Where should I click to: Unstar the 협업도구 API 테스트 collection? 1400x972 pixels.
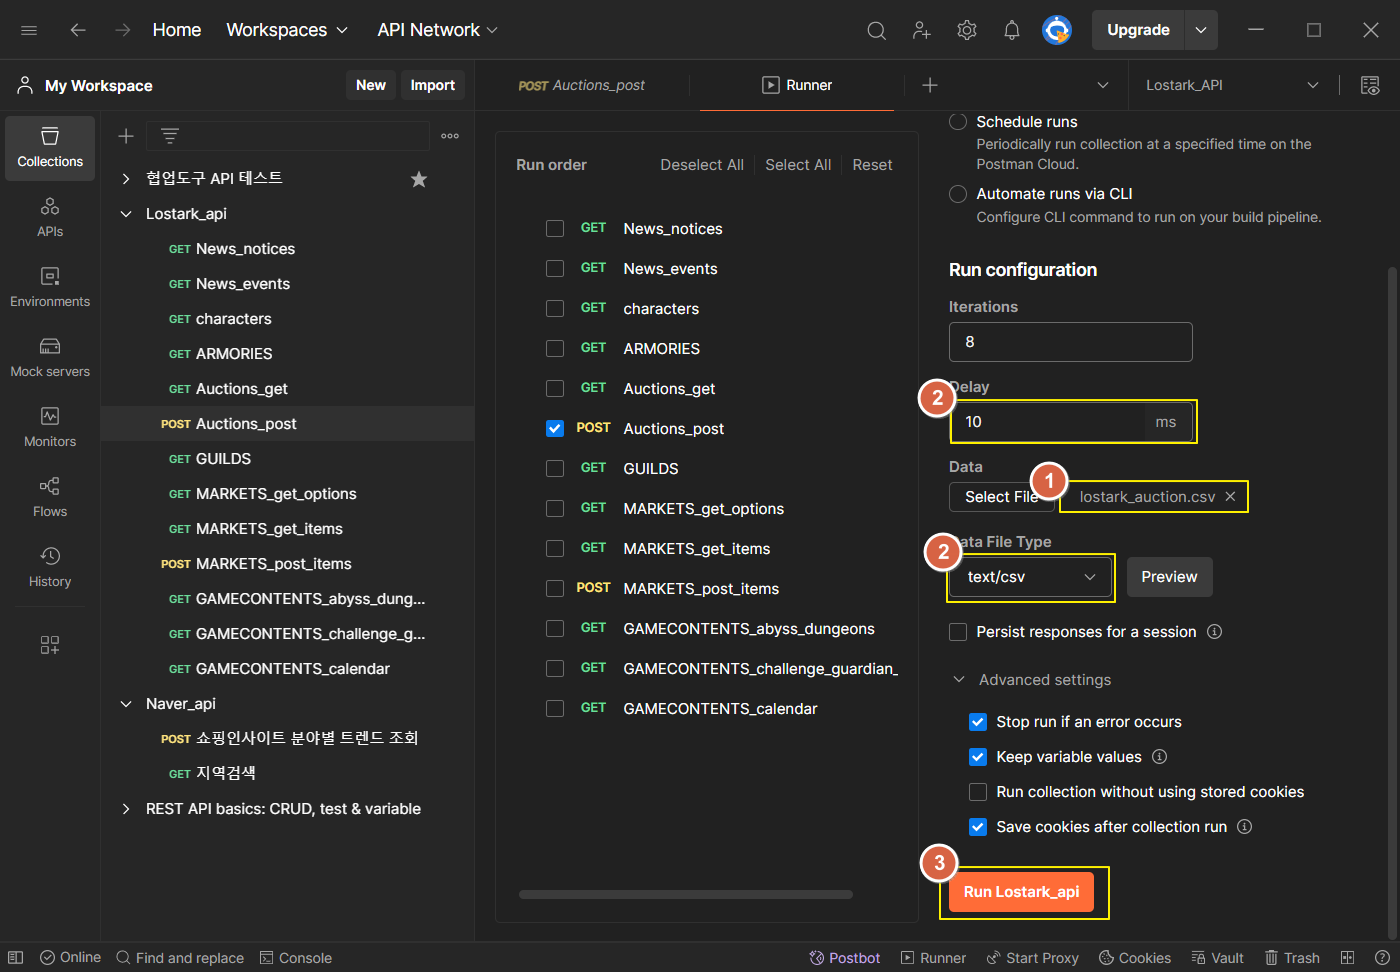(x=419, y=179)
